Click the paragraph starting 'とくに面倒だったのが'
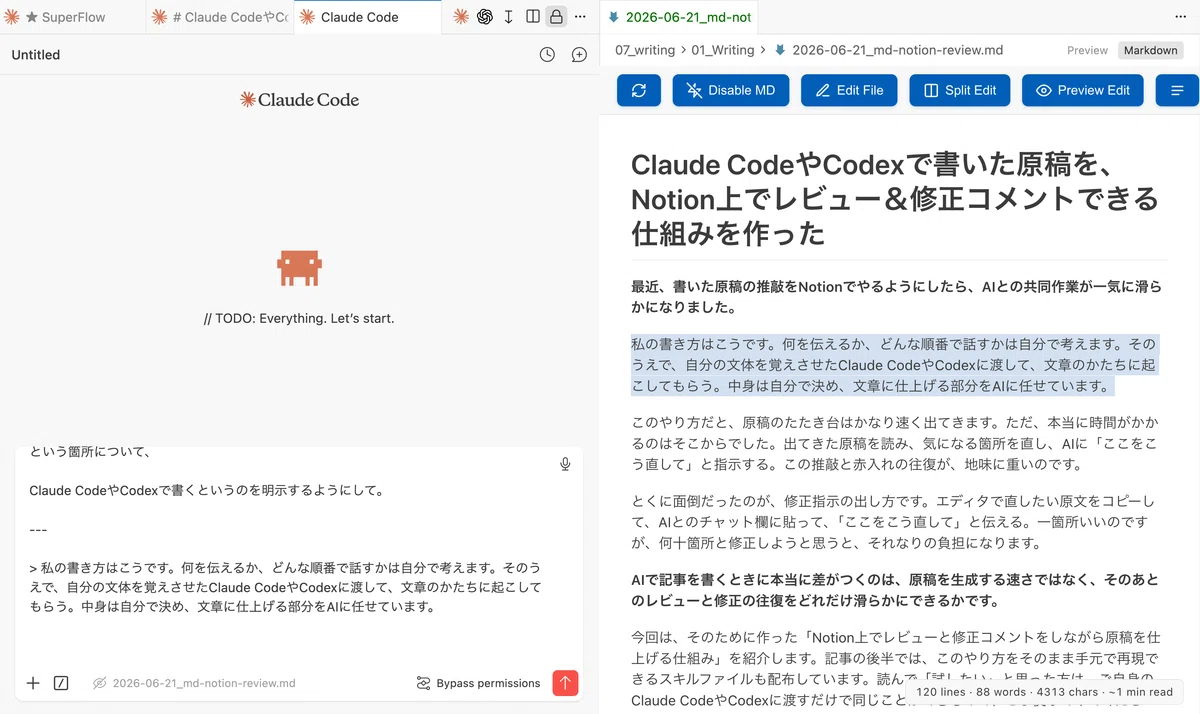This screenshot has height=714, width=1200. coord(893,522)
